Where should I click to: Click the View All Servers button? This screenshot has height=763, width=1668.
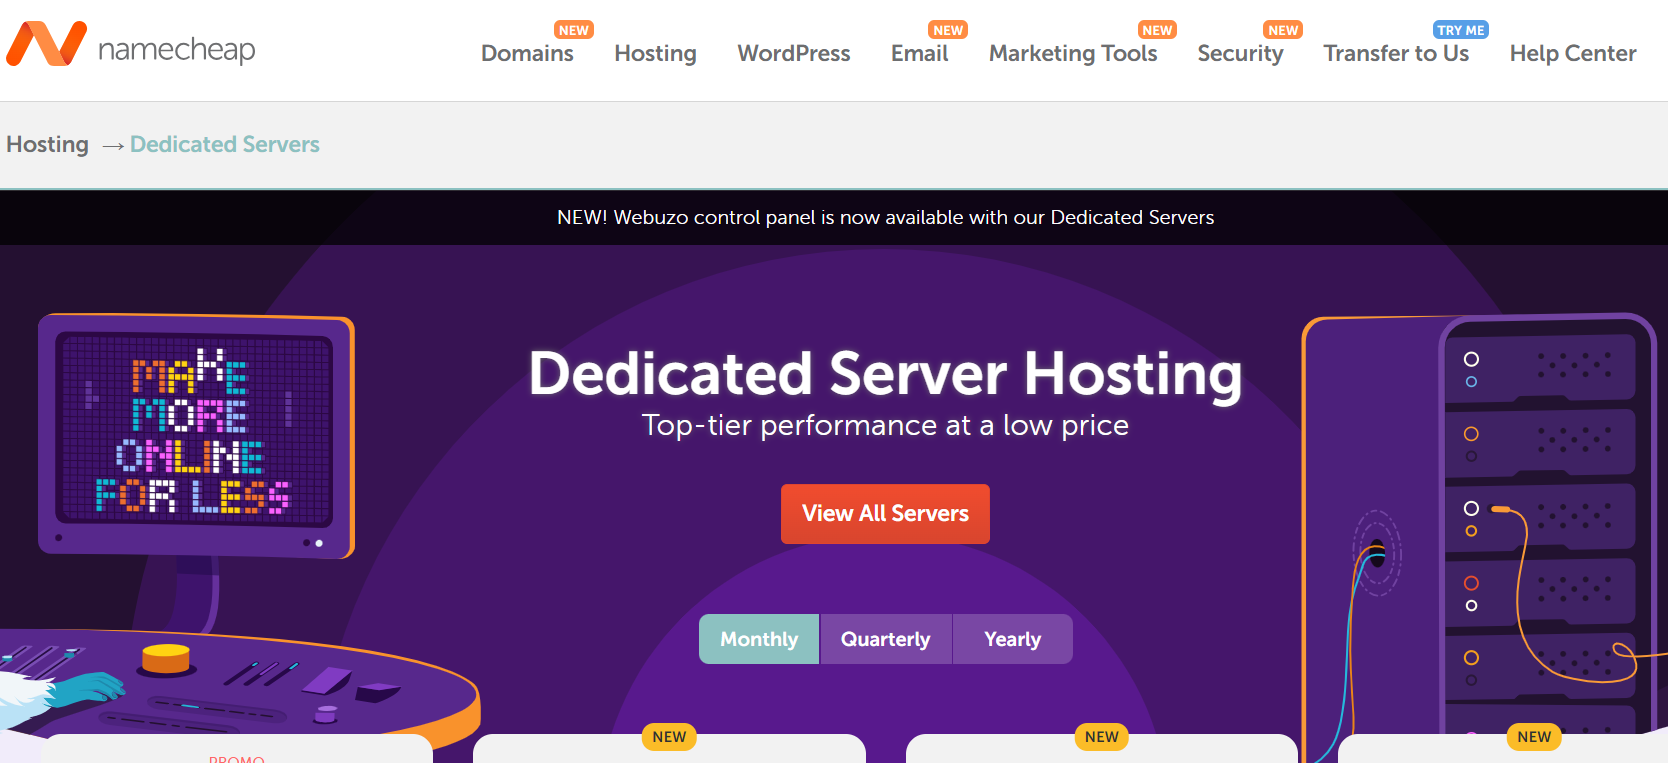(885, 514)
